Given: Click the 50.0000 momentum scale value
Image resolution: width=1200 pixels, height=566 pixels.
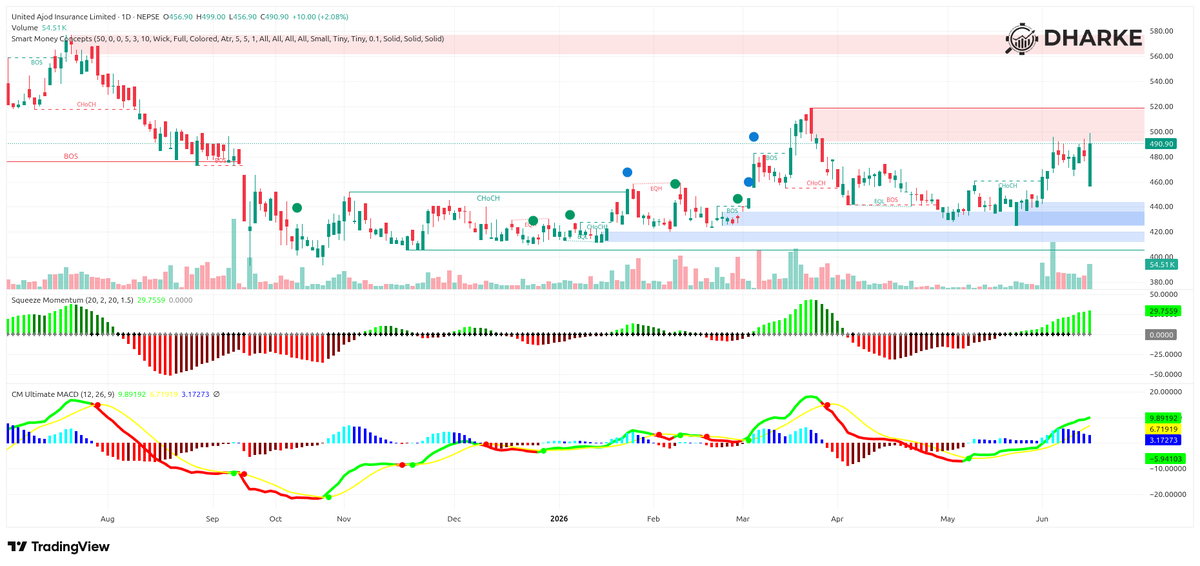Looking at the screenshot, I should [x=1165, y=295].
